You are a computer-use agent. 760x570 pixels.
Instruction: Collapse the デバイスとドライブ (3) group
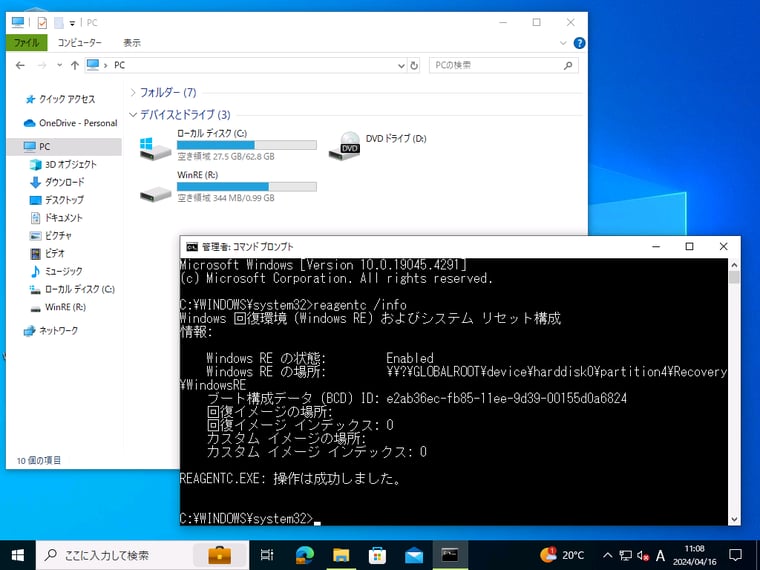click(x=133, y=114)
